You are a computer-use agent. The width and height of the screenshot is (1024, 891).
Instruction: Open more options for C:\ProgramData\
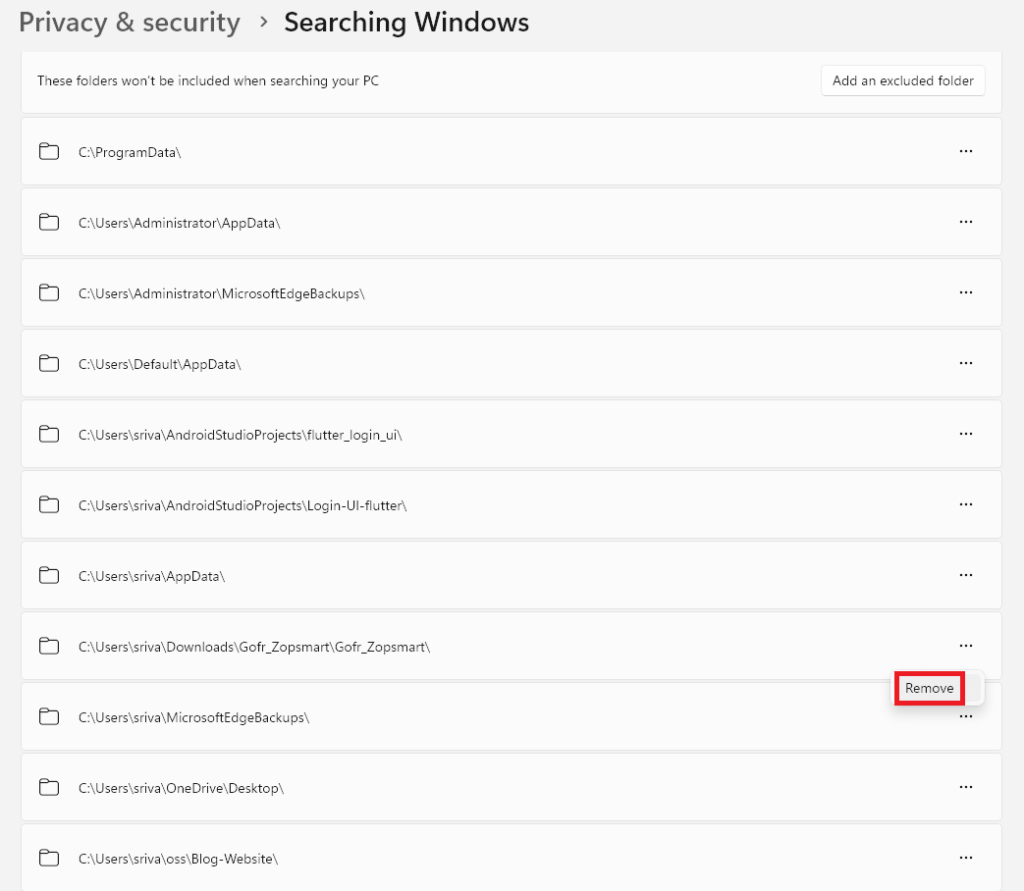[x=965, y=151]
